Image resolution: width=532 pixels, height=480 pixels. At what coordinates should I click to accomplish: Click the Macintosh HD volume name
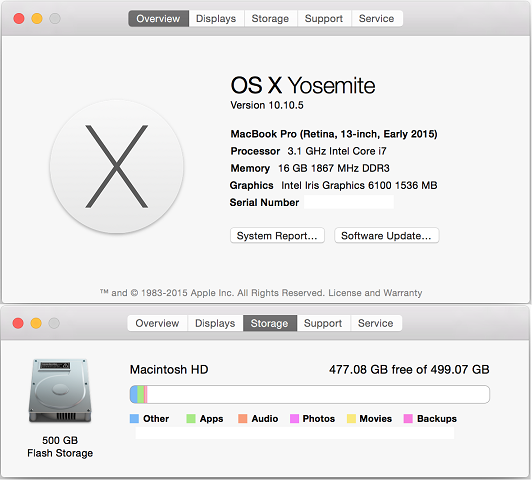[x=169, y=369]
